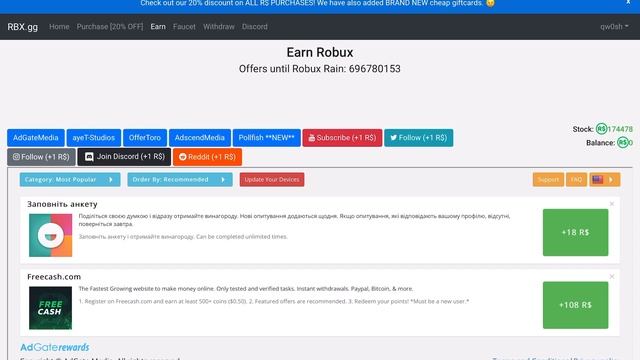The height and width of the screenshot is (360, 640).
Task: Expand the qw0sh account dropdown
Action: [614, 27]
